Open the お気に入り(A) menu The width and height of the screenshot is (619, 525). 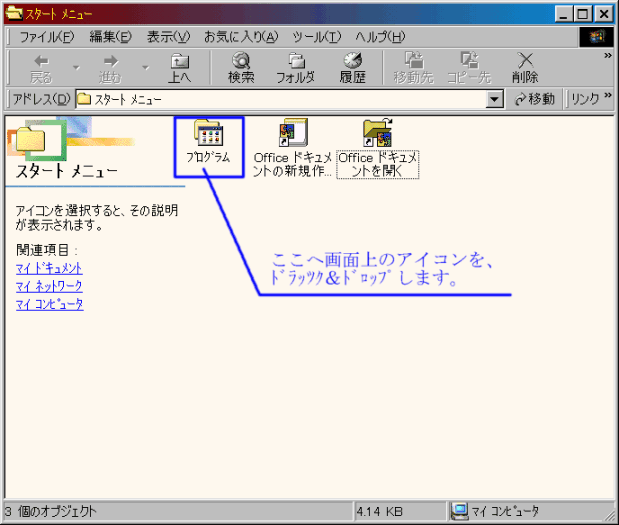point(240,37)
